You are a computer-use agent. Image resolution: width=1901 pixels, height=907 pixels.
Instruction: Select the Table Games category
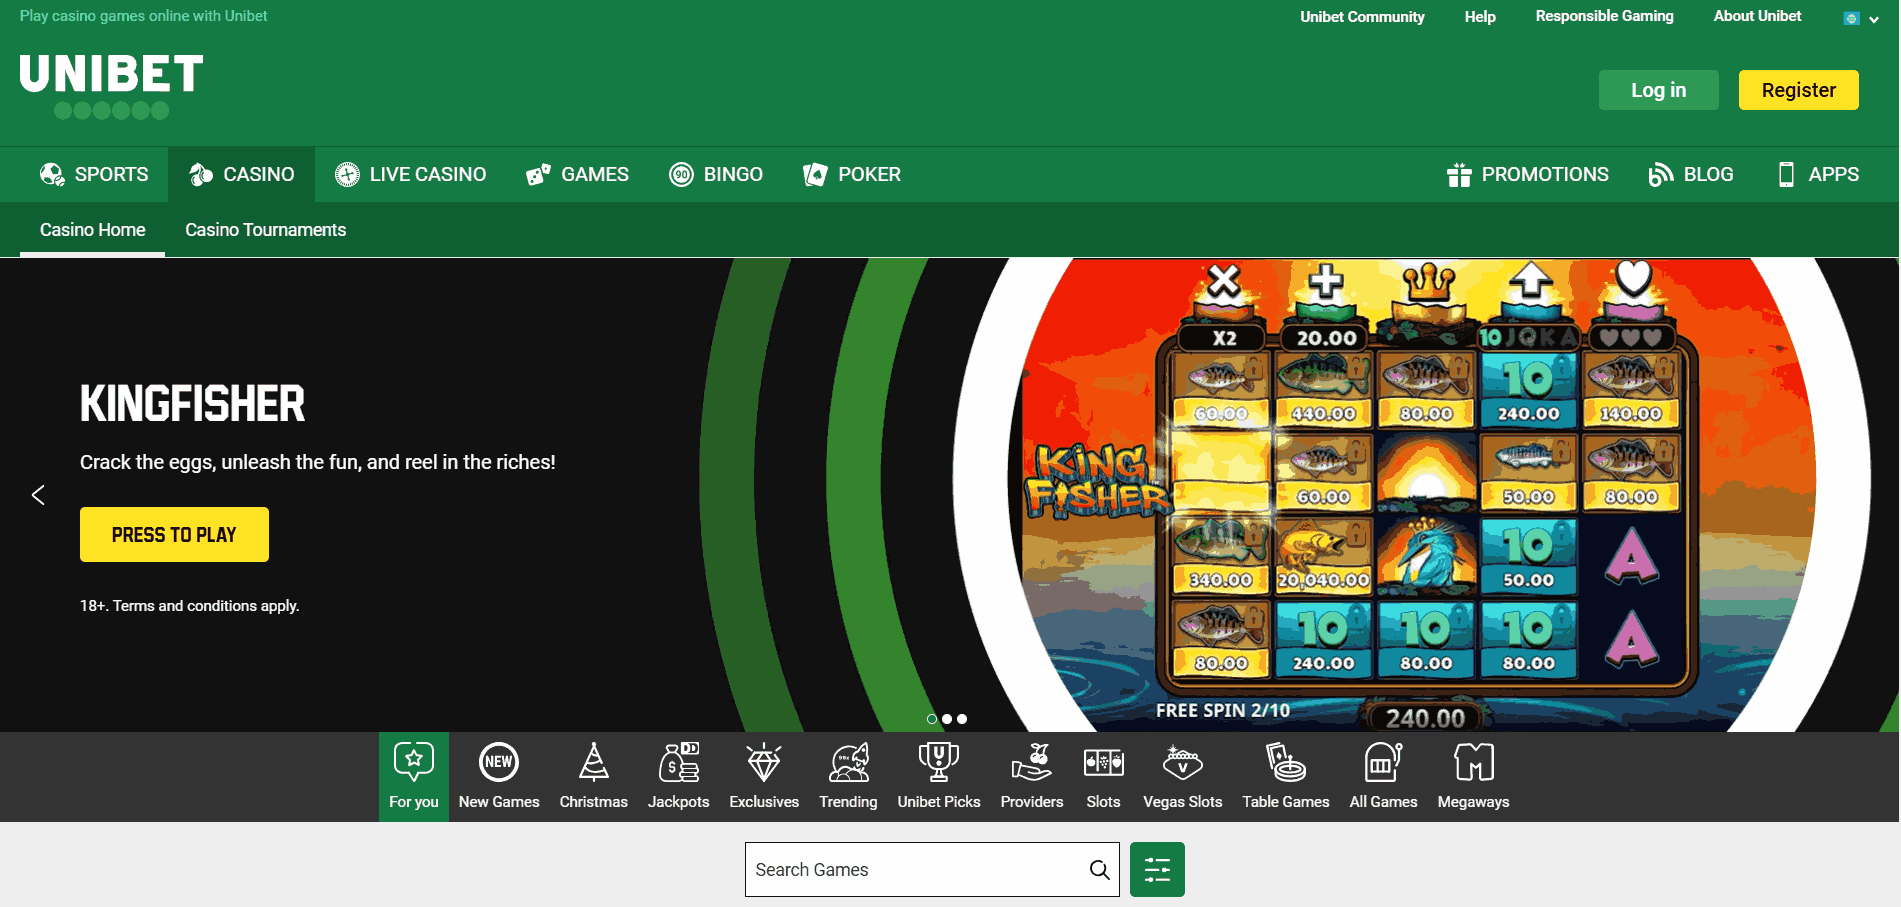(x=1285, y=775)
